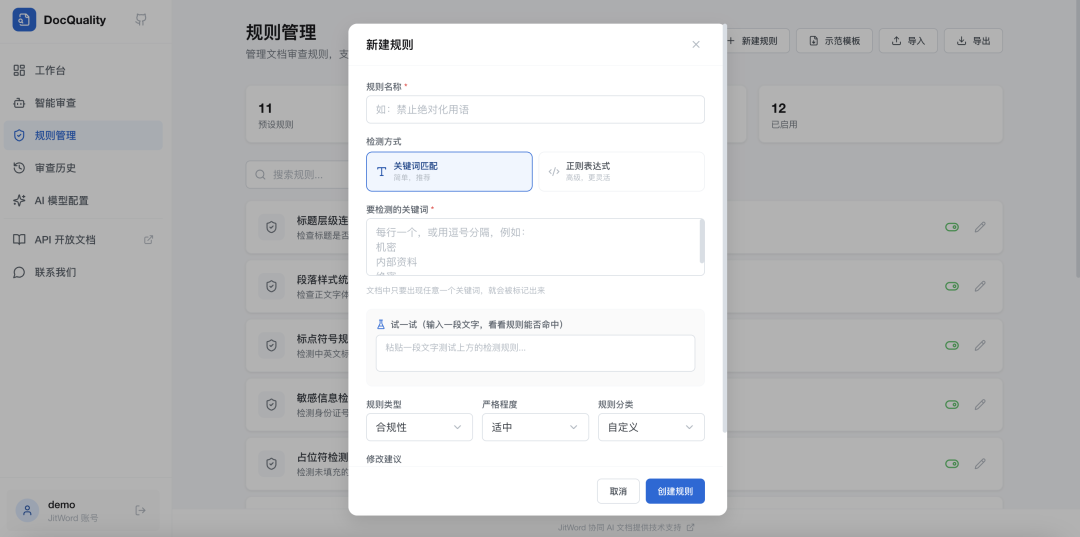The width and height of the screenshot is (1080, 537).
Task: Select 关键词匹配 detection method
Action: point(449,171)
